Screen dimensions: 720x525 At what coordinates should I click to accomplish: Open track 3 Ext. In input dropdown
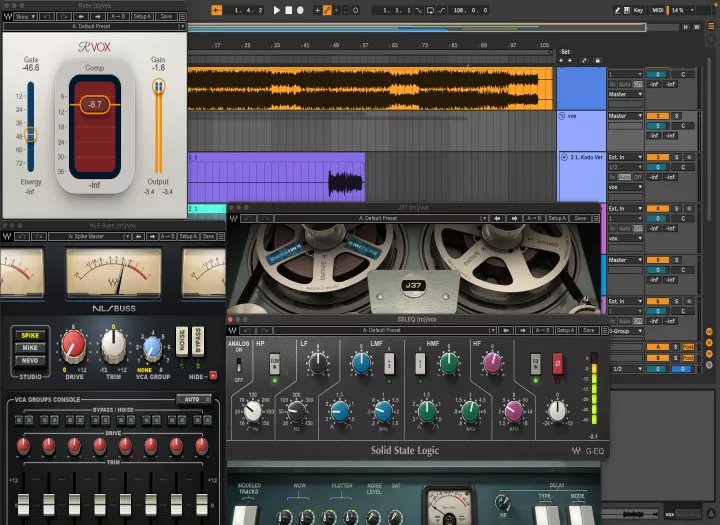pos(625,157)
